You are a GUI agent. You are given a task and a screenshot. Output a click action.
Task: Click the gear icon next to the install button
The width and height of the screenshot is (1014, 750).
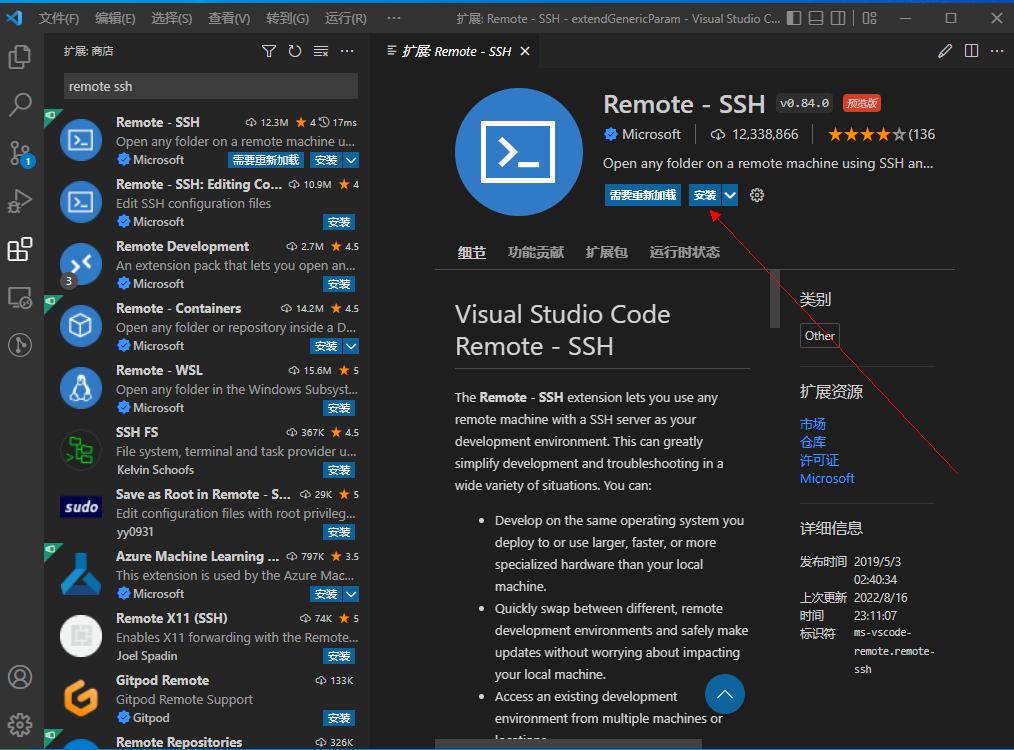click(757, 195)
